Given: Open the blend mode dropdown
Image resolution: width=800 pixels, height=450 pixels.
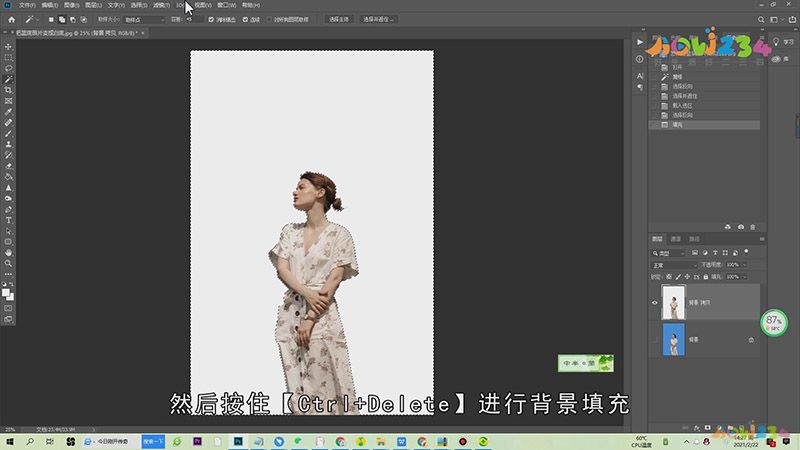Looking at the screenshot, I should pos(674,265).
